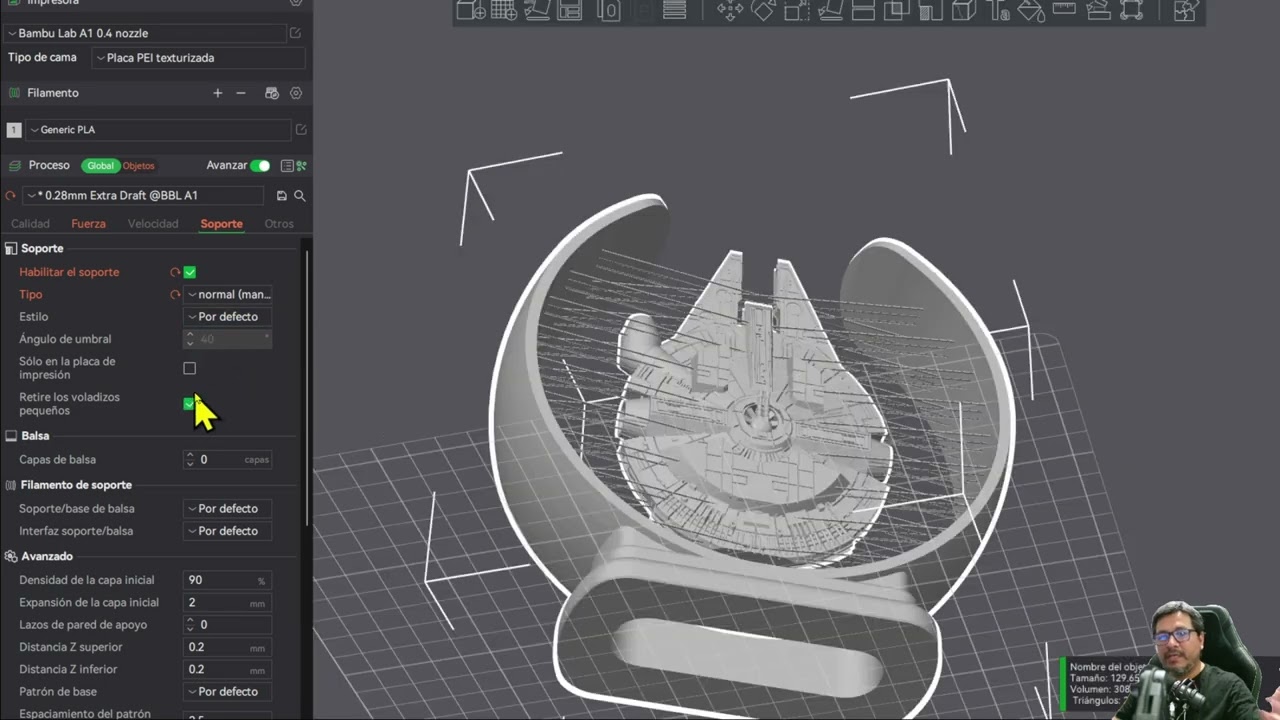Switch to the Calidad tab
This screenshot has height=720, width=1280.
pyautogui.click(x=30, y=224)
